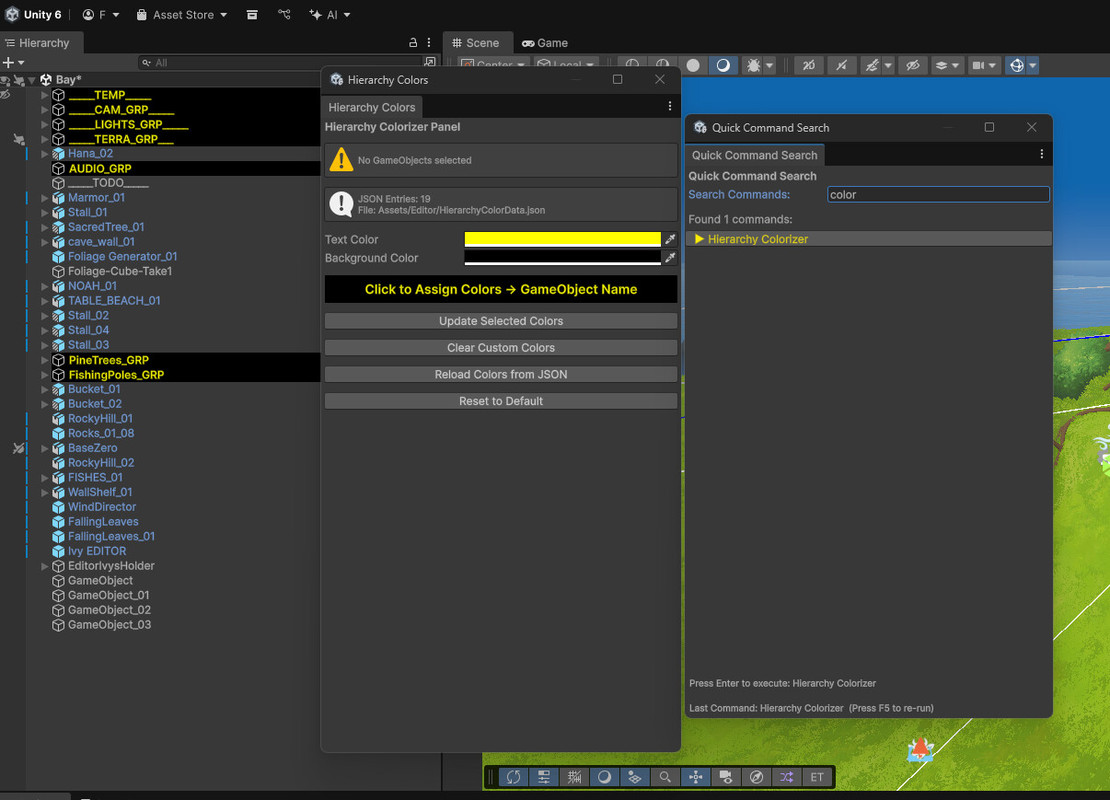This screenshot has height=800, width=1110.
Task: Switch to the Game tab
Action: [x=545, y=43]
